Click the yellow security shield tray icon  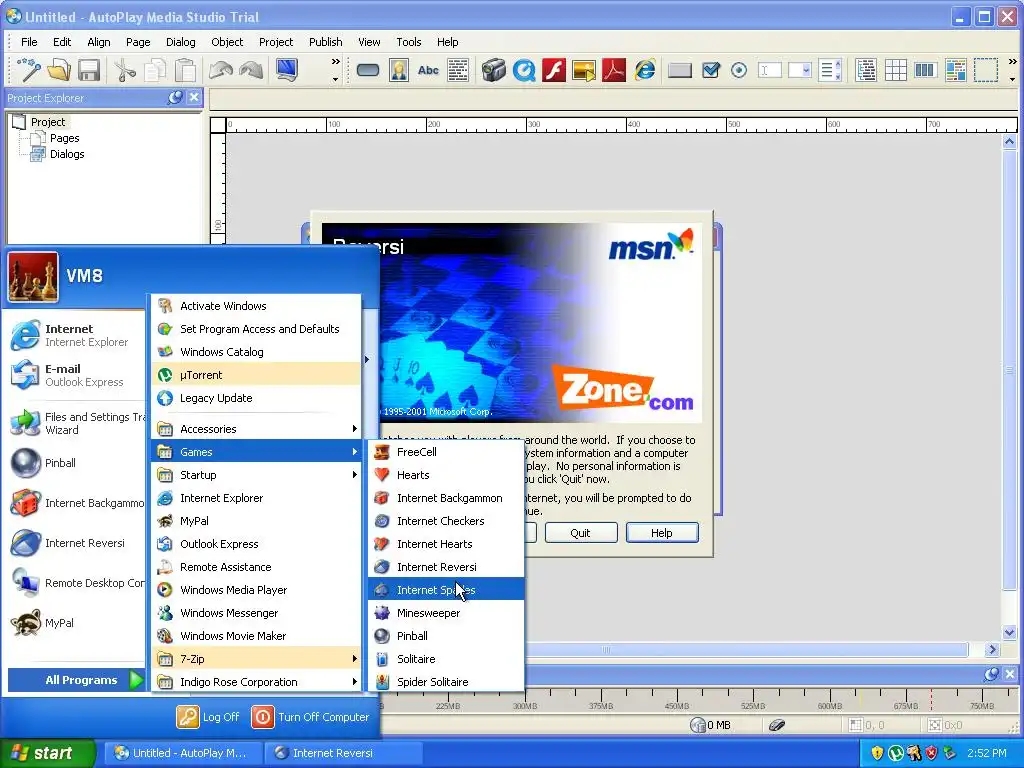877,753
